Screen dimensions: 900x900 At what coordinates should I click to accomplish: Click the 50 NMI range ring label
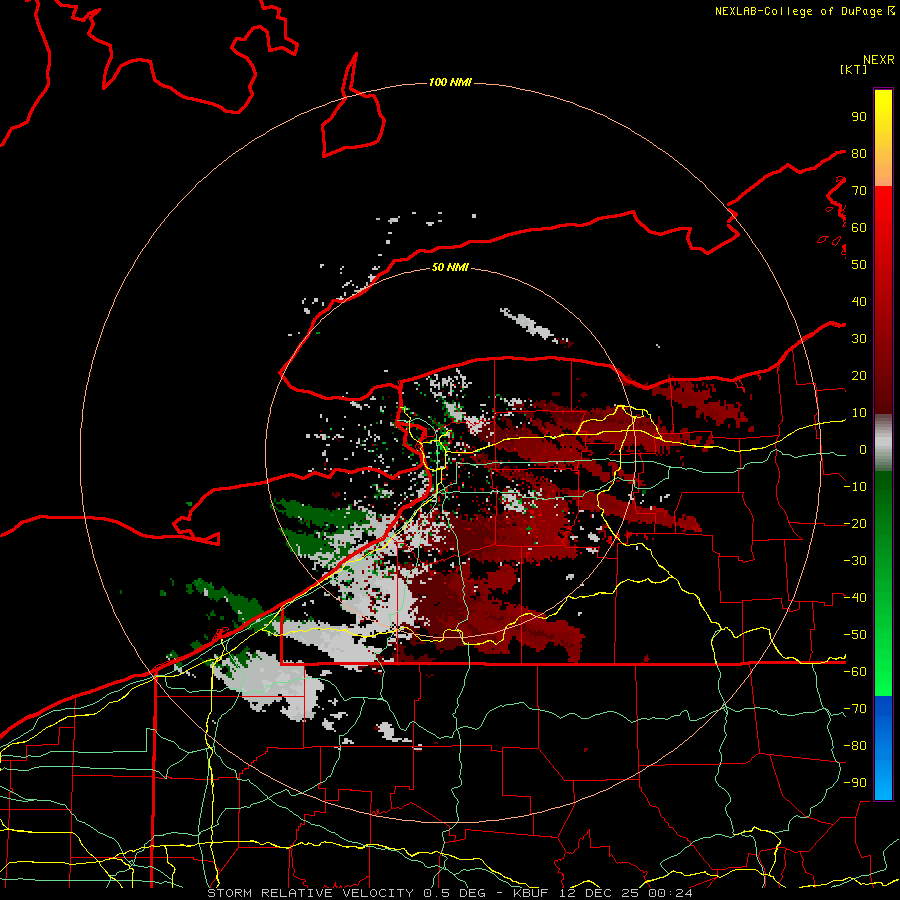click(x=450, y=267)
